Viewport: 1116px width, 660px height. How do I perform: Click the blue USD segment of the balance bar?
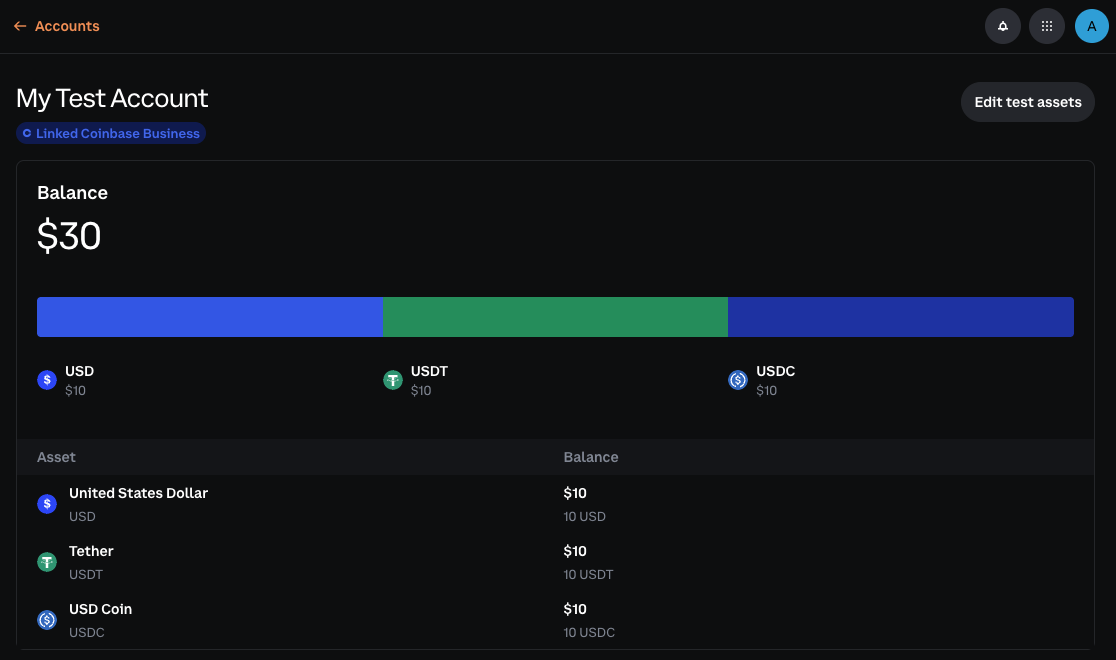point(210,317)
